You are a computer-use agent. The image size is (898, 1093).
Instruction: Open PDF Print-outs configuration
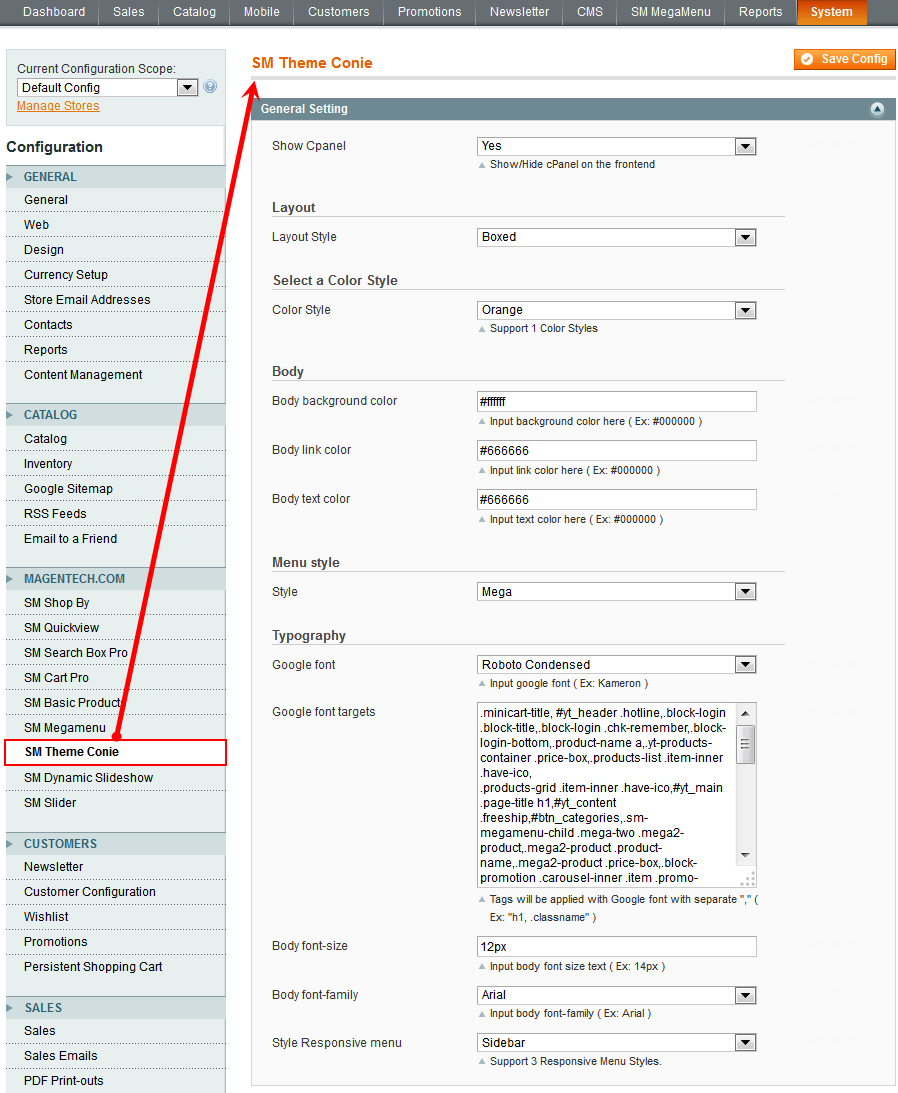pyautogui.click(x=115, y=1081)
